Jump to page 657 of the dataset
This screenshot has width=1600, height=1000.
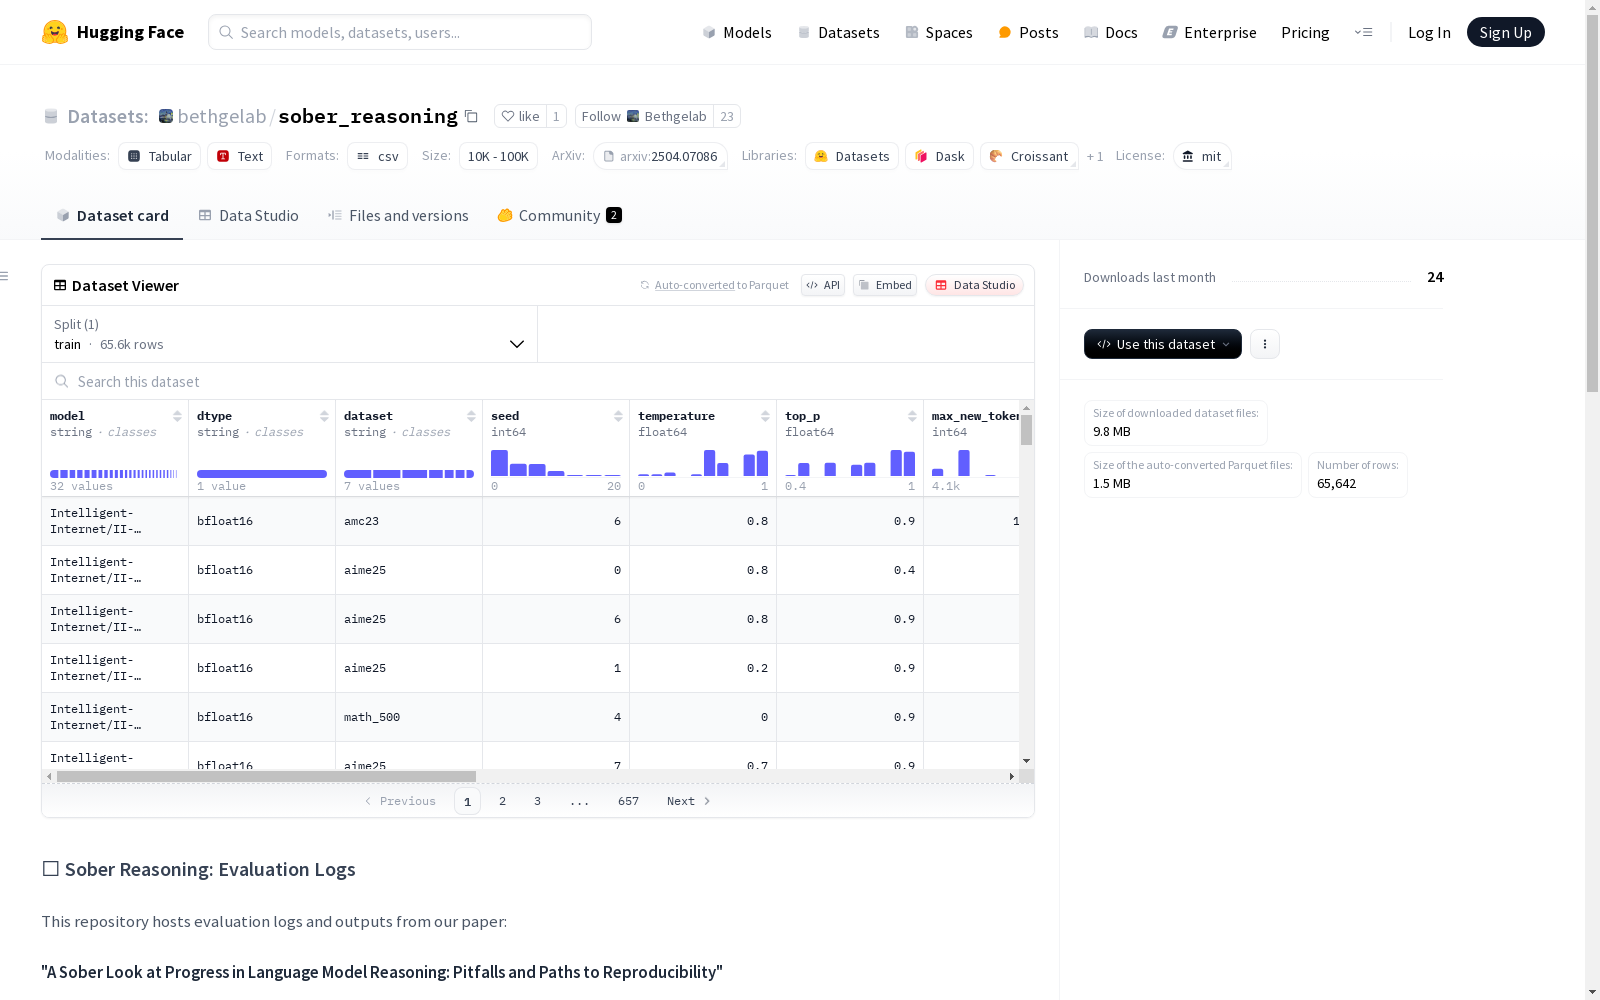point(628,801)
